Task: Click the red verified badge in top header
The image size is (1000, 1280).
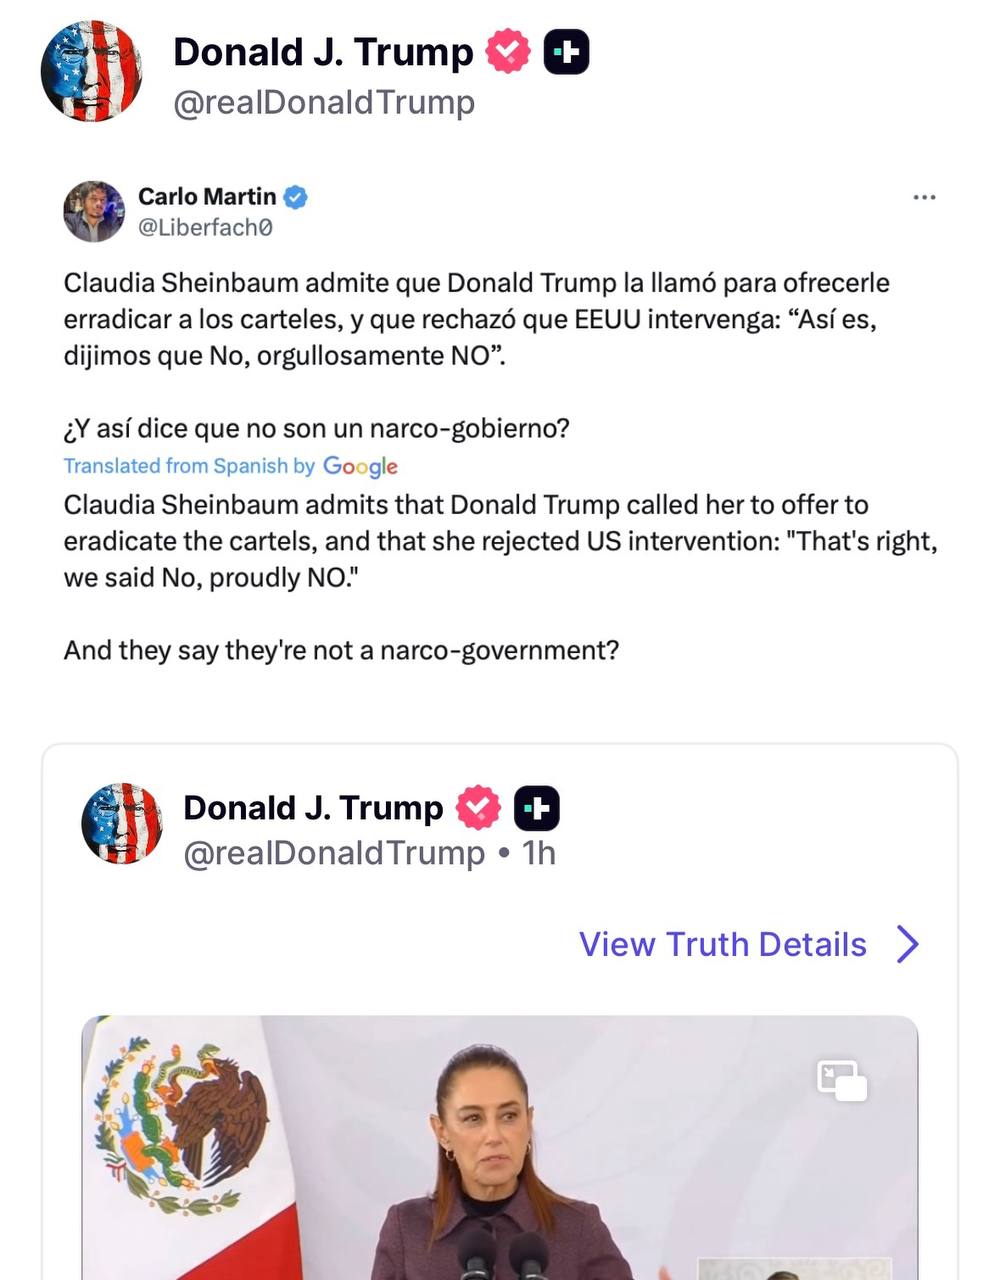Action: coord(507,52)
